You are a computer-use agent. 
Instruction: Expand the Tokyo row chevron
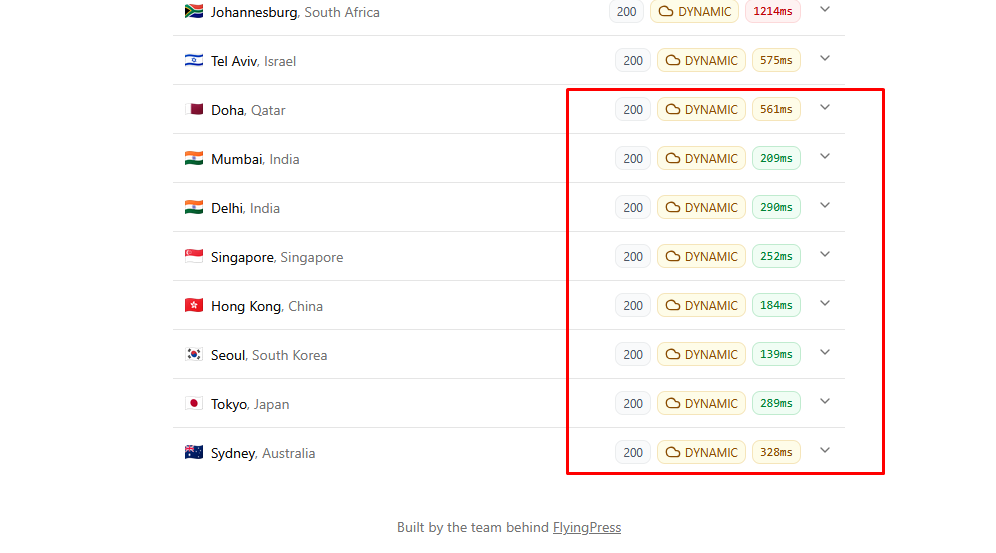click(824, 401)
